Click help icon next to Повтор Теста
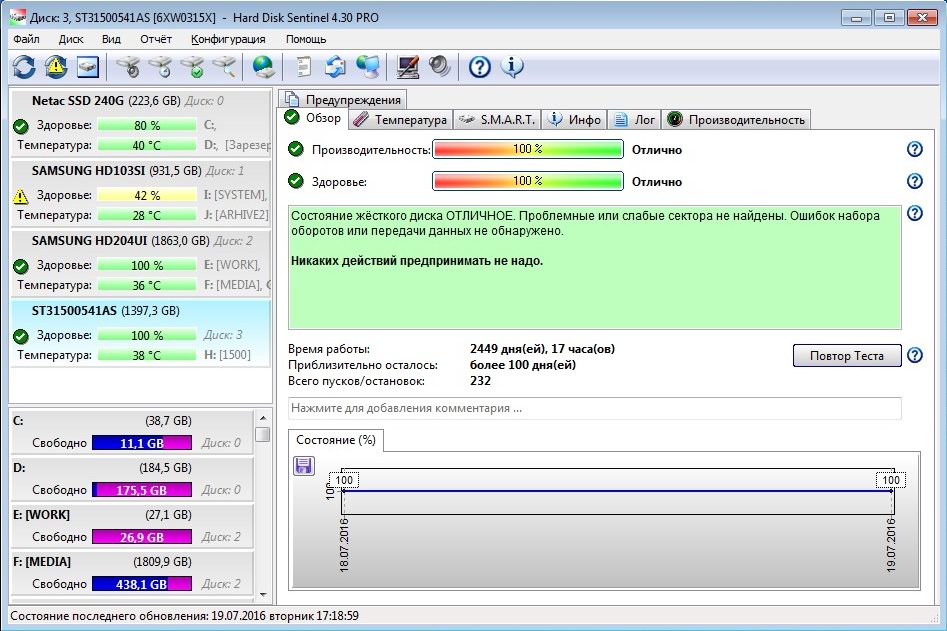The width and height of the screenshot is (947, 631). (913, 356)
